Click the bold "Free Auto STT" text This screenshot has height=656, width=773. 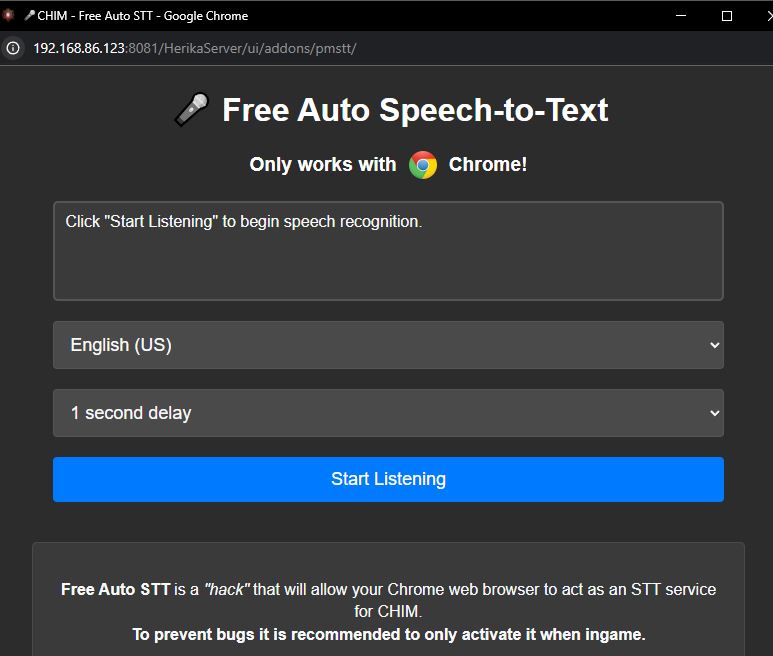pyautogui.click(x=115, y=589)
